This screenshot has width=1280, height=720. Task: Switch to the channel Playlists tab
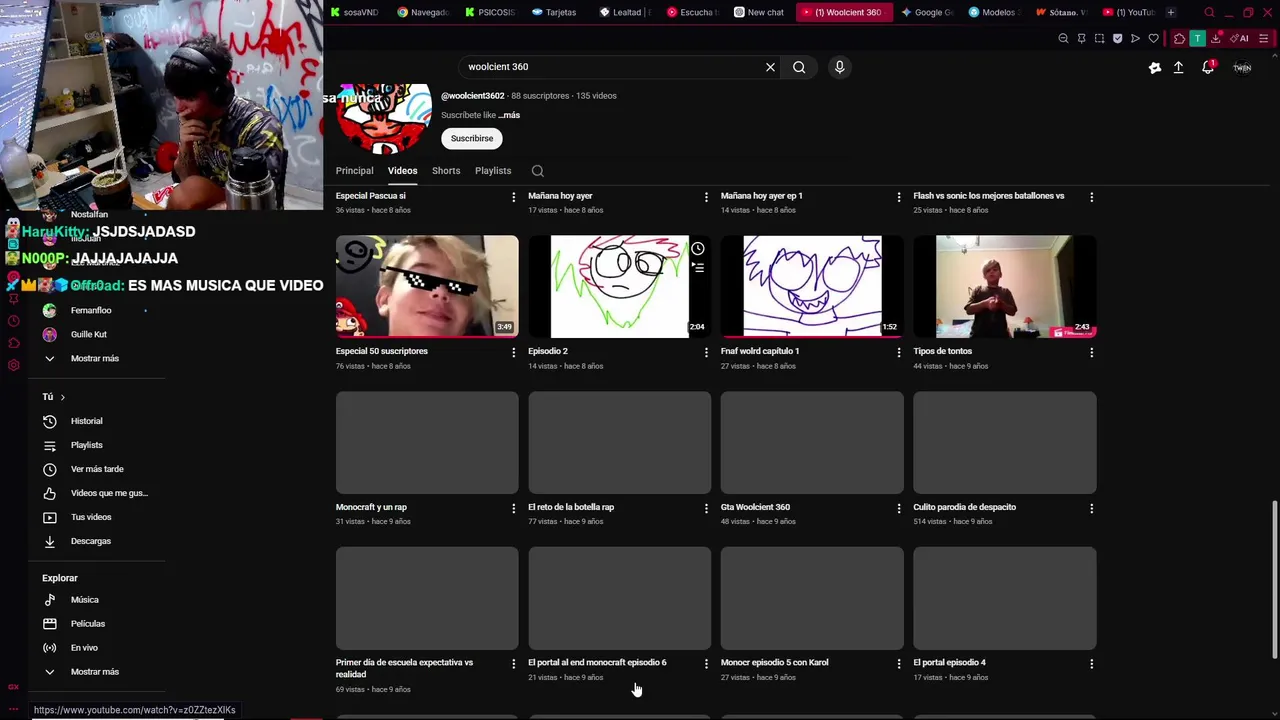(493, 171)
